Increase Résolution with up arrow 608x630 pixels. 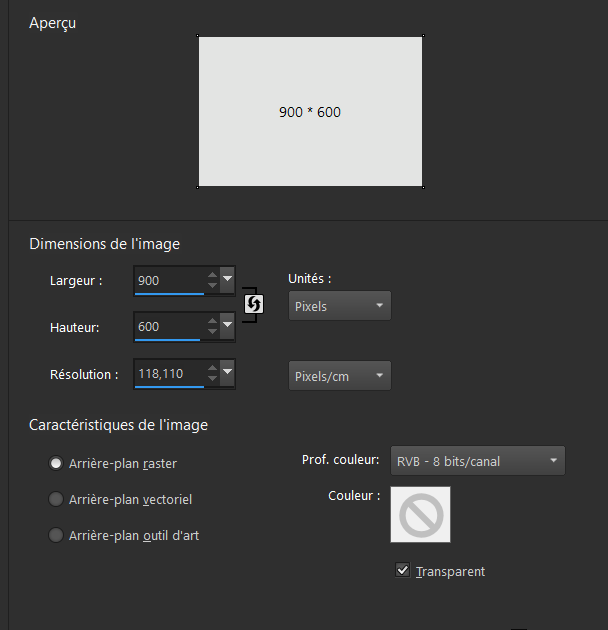(211, 368)
